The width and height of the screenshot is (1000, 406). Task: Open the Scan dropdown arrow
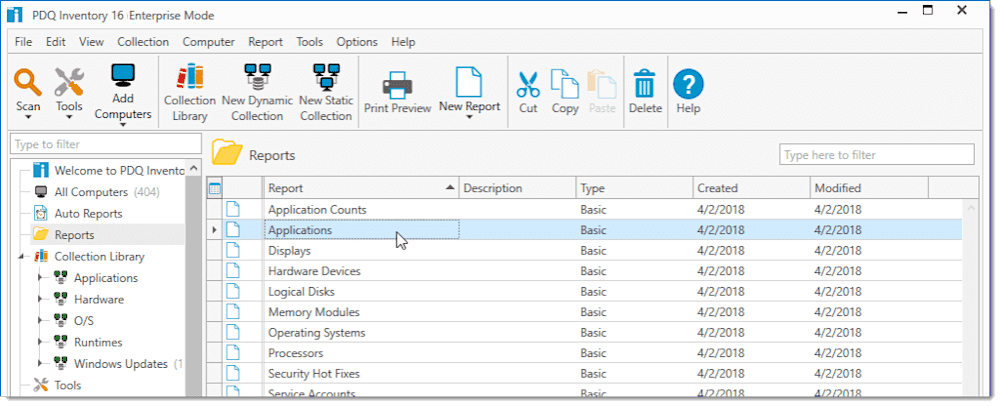pyautogui.click(x=28, y=117)
